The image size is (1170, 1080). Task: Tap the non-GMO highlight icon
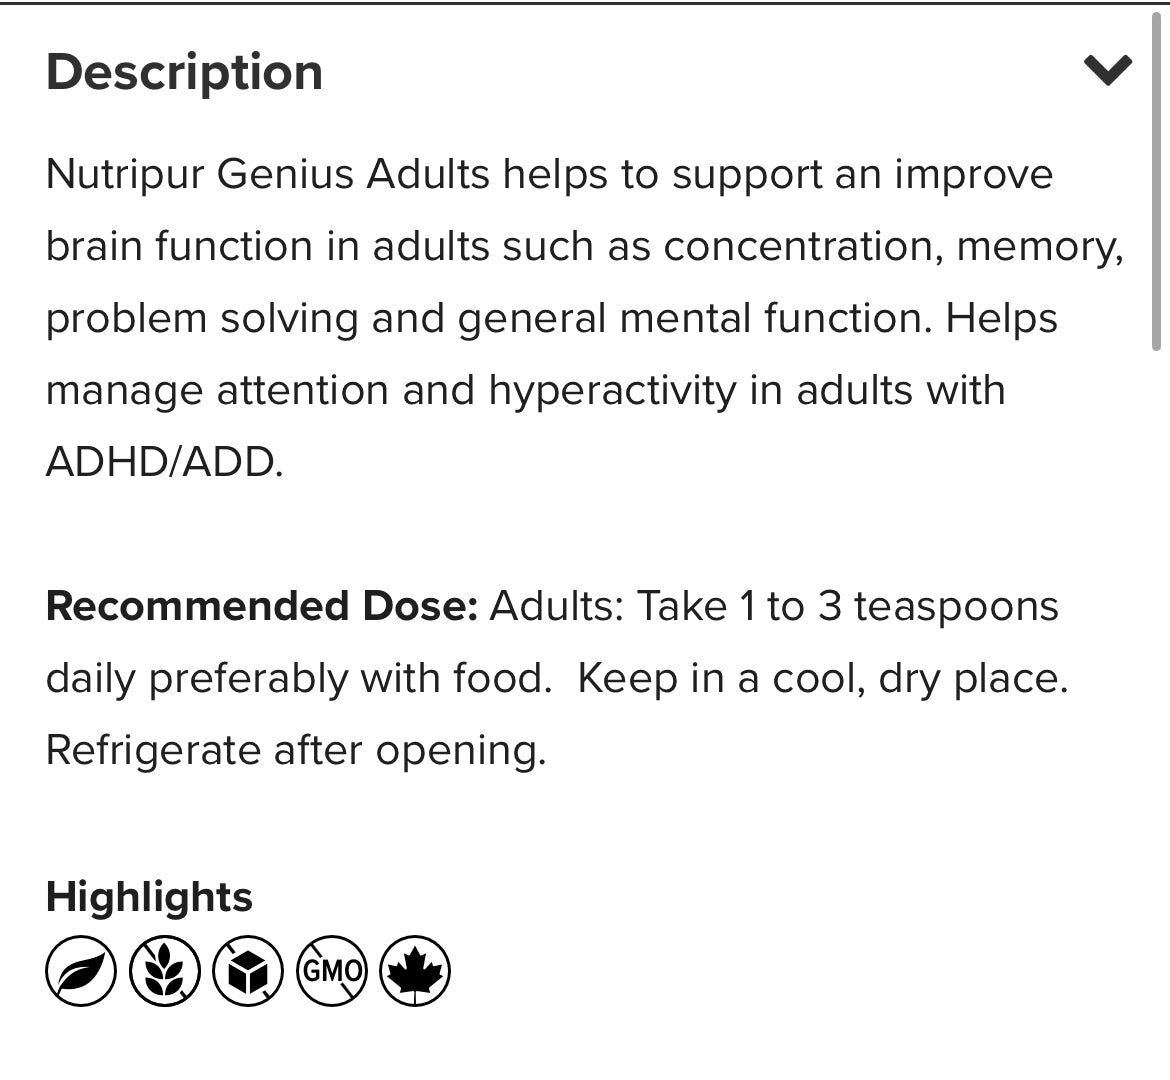pyautogui.click(x=332, y=970)
